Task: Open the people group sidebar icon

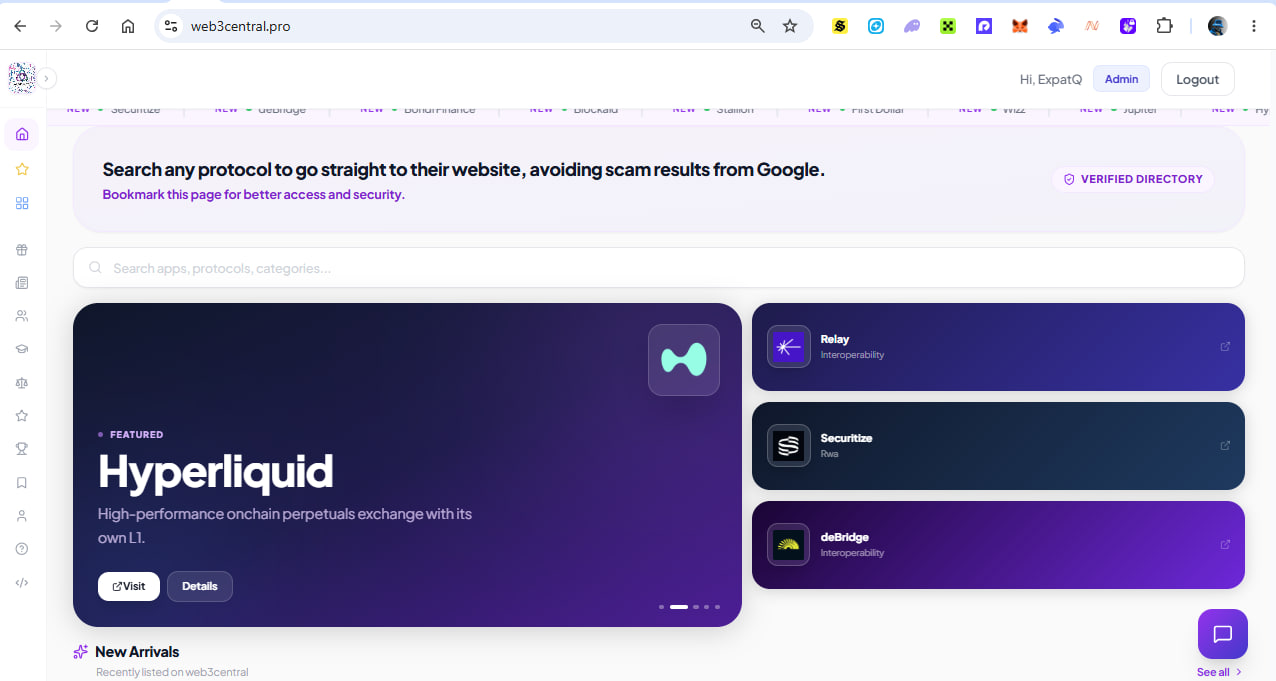Action: click(x=22, y=316)
